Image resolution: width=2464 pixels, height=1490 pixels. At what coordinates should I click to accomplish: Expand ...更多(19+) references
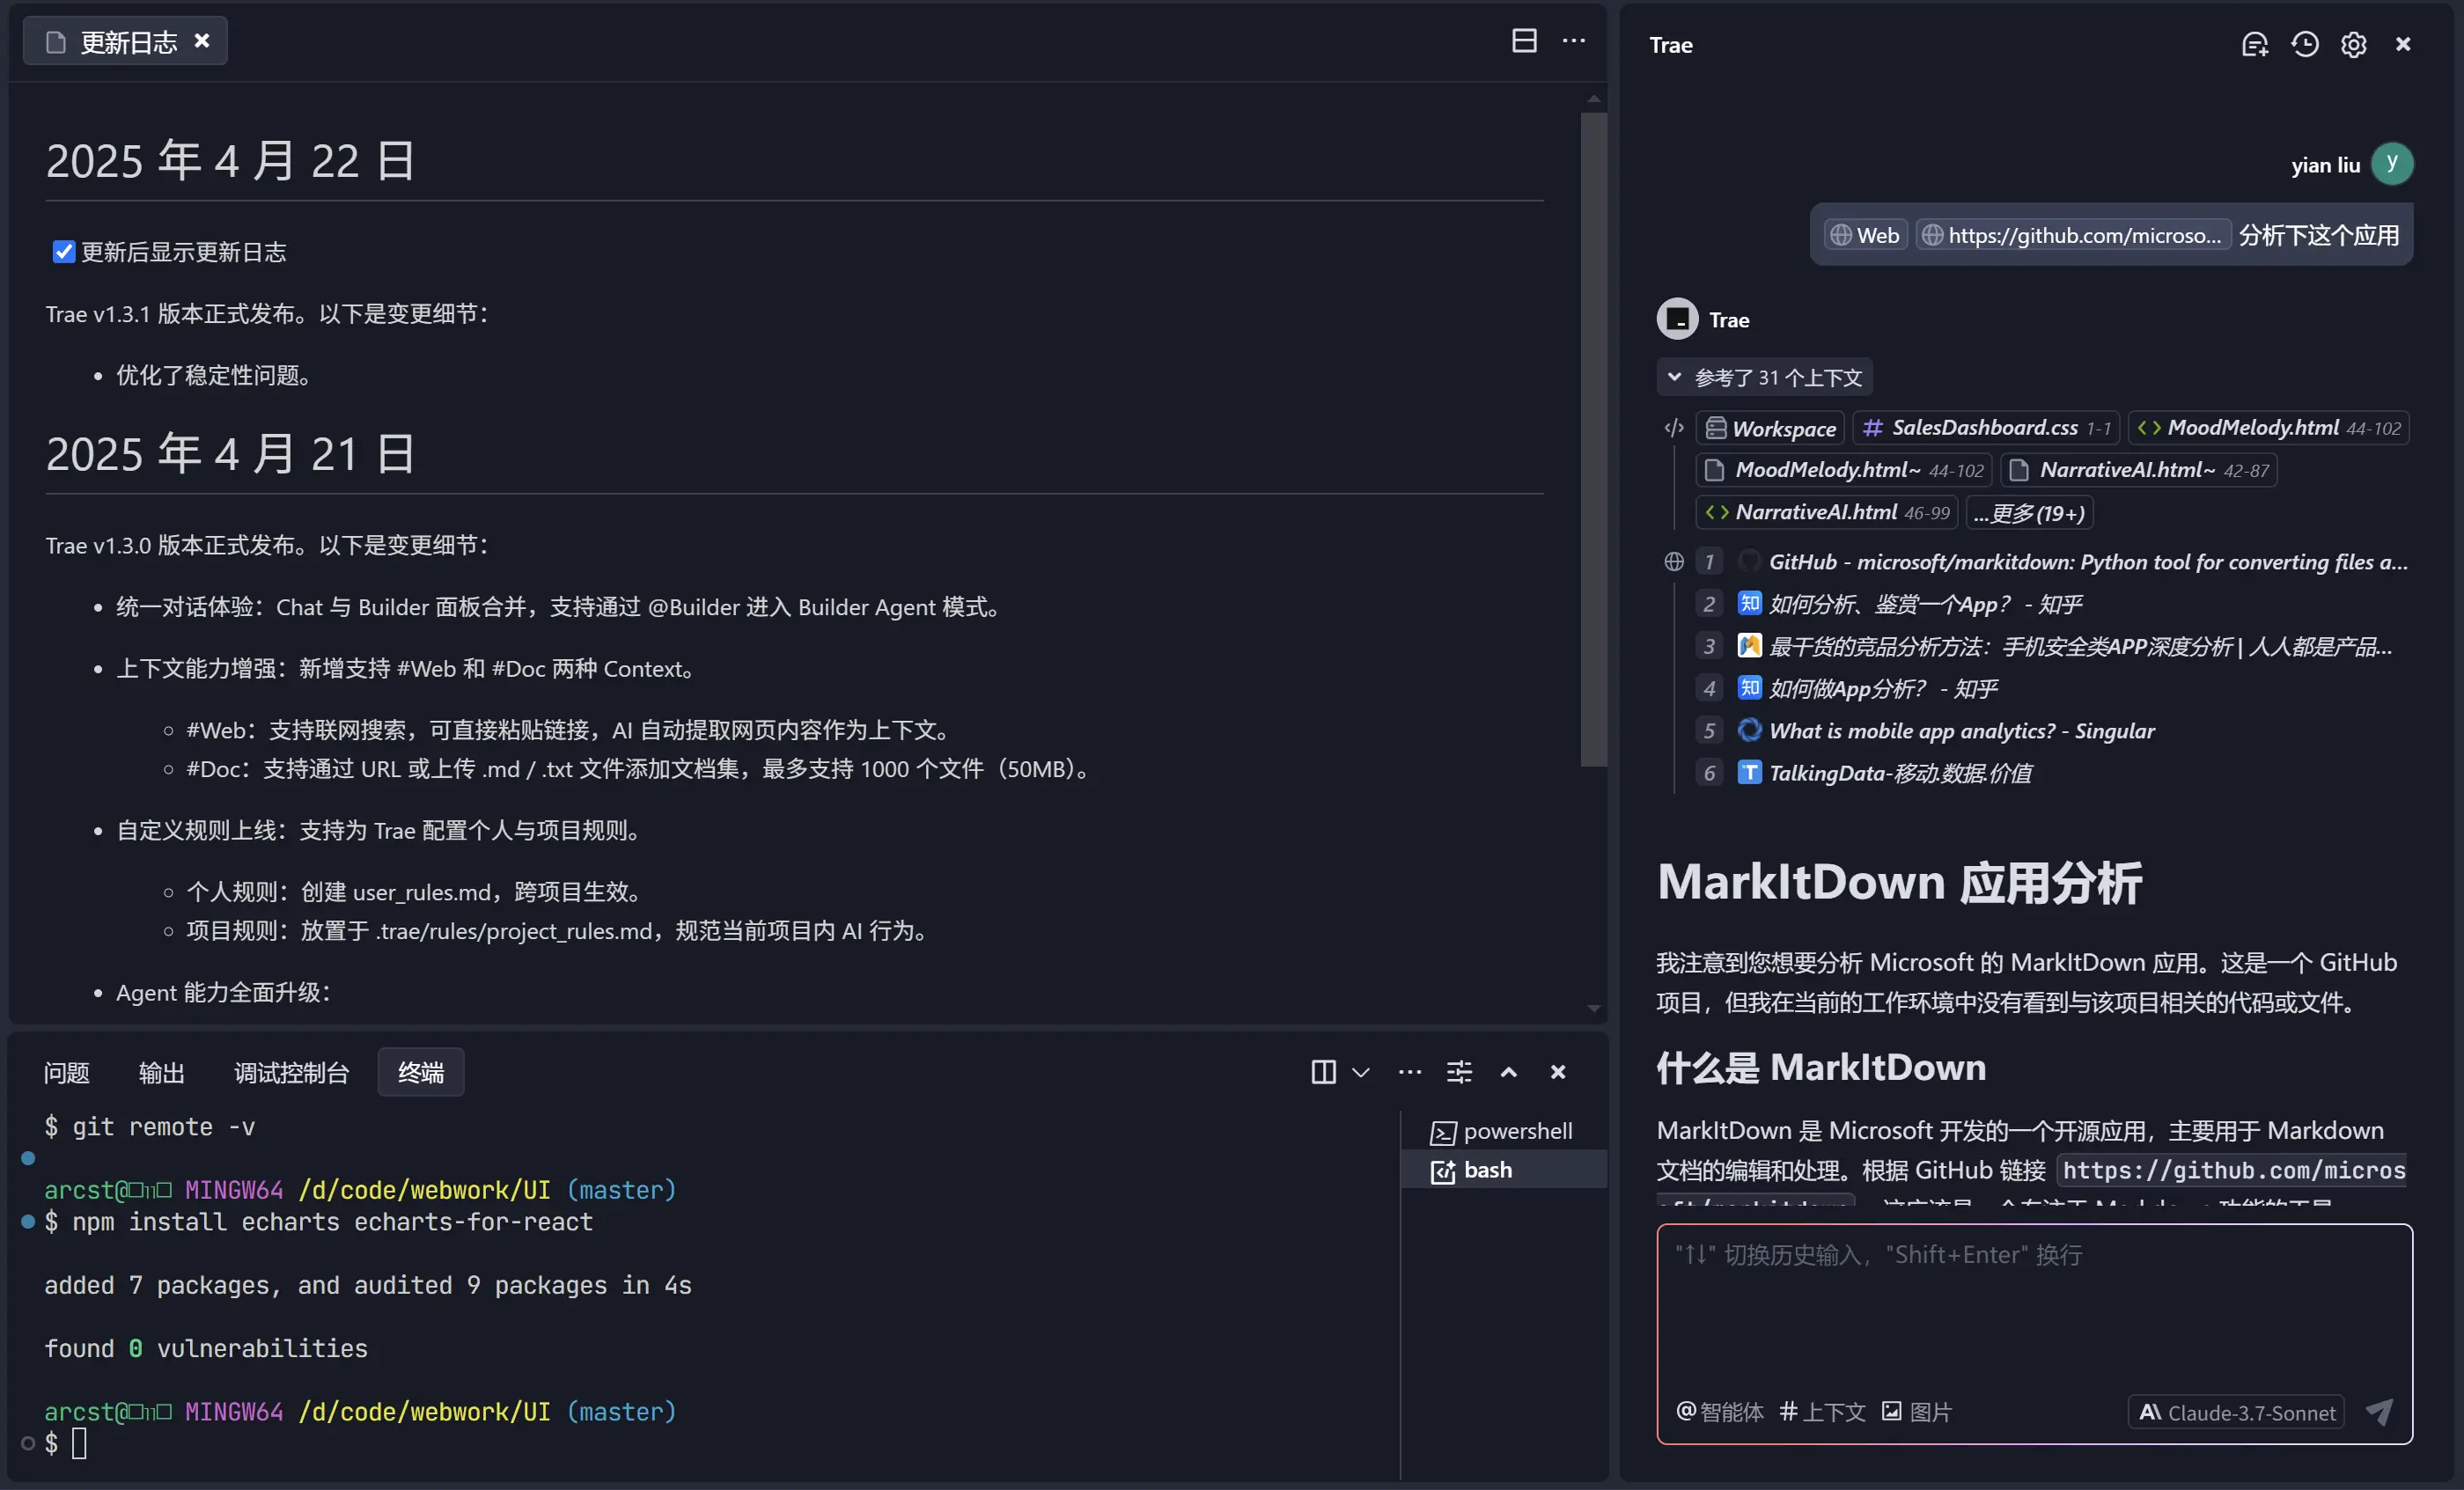[x=2029, y=513]
